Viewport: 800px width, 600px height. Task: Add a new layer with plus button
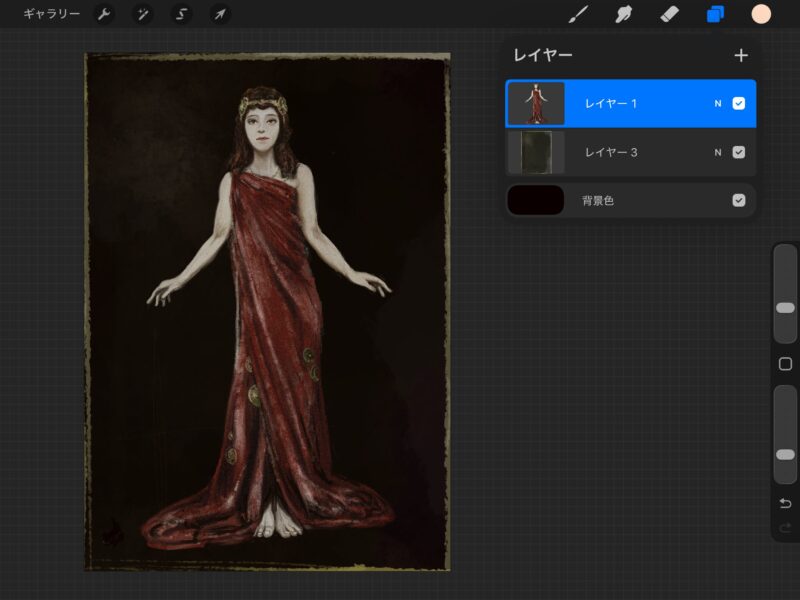click(741, 55)
